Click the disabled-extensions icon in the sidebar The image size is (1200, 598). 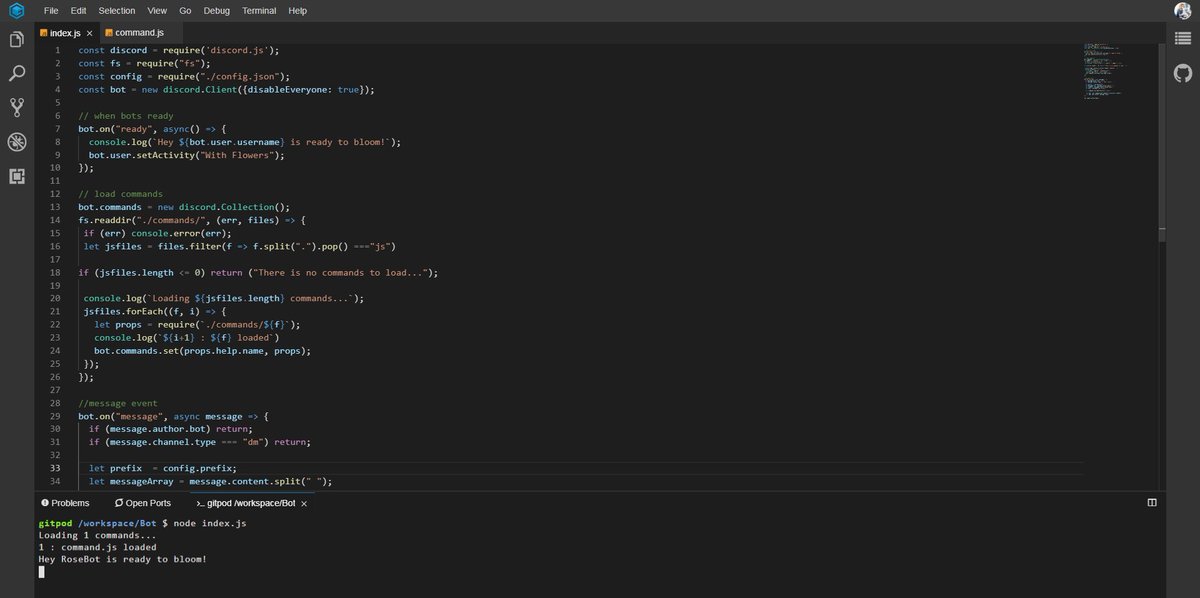[x=16, y=141]
